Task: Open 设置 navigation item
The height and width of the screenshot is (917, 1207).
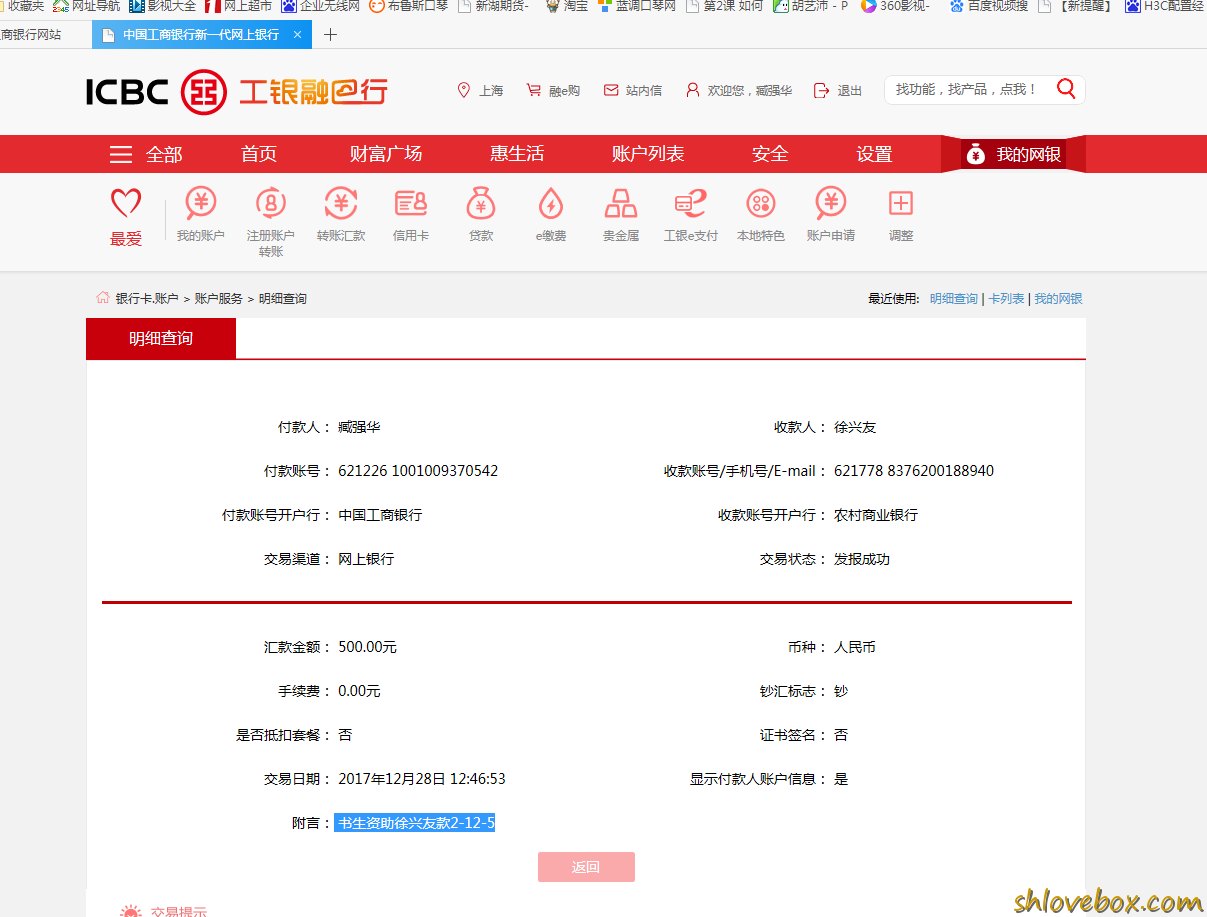Action: pos(874,154)
